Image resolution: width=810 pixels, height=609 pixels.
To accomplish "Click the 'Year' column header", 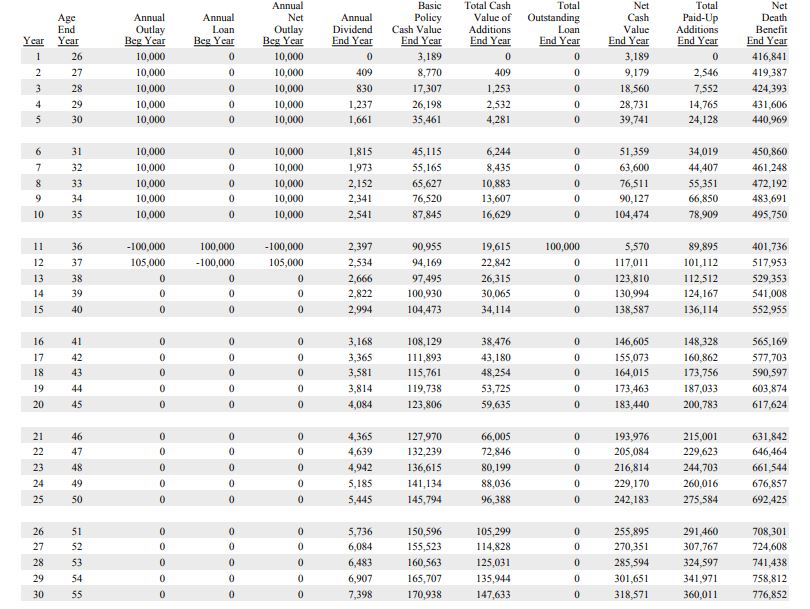I will (33, 41).
